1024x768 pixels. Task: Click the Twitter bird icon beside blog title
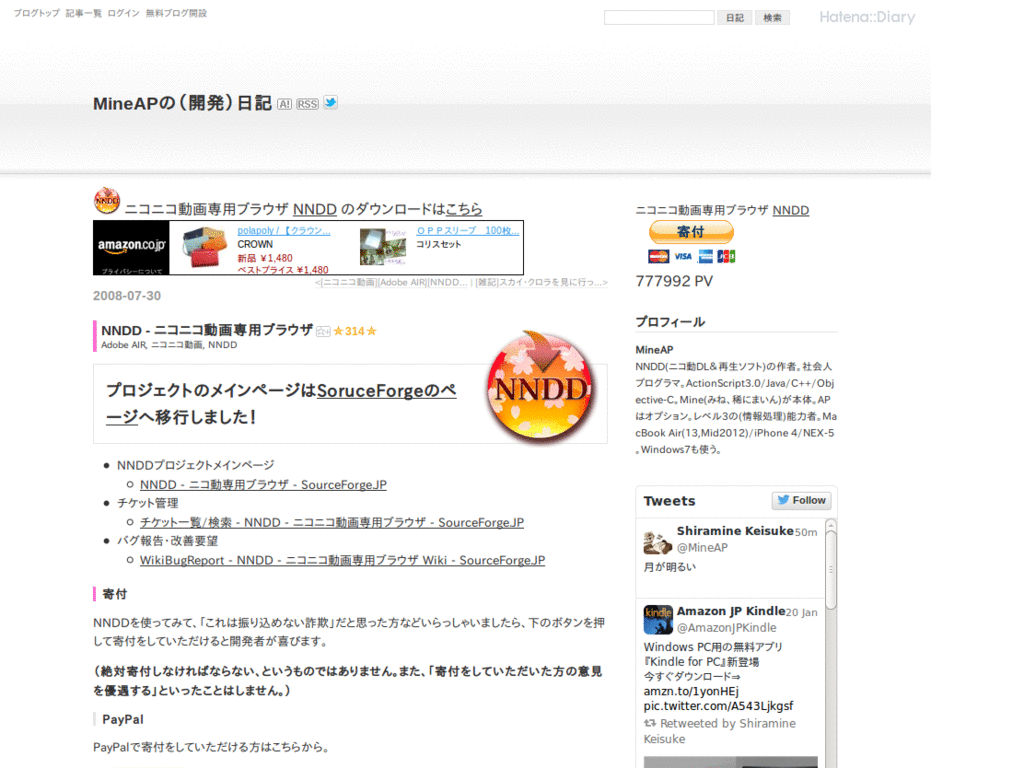[x=330, y=103]
